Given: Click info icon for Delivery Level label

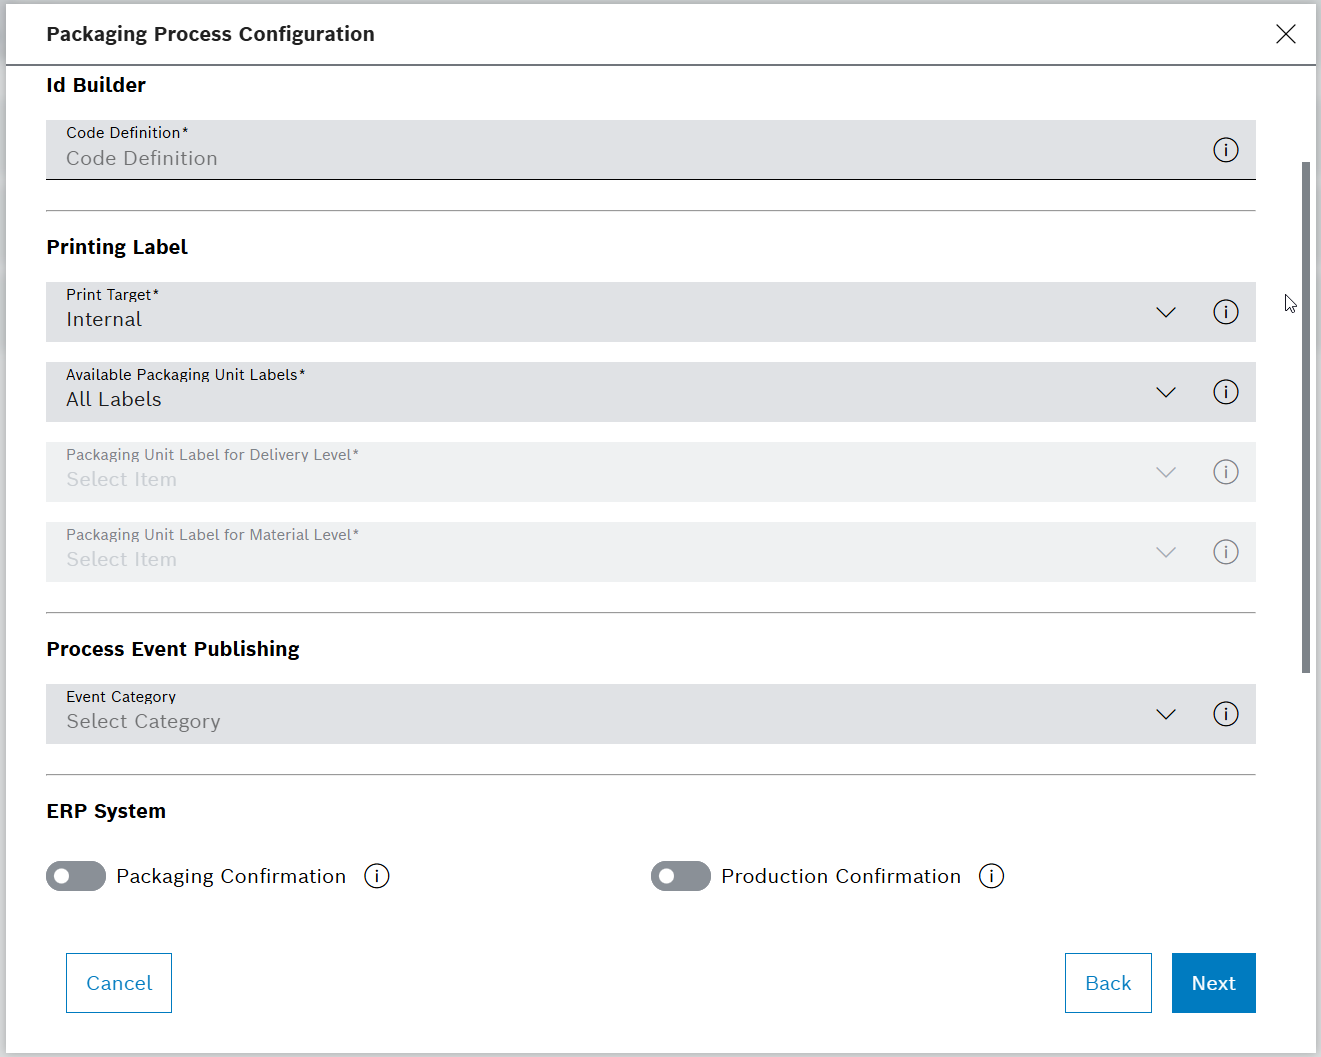Looking at the screenshot, I should [1225, 472].
